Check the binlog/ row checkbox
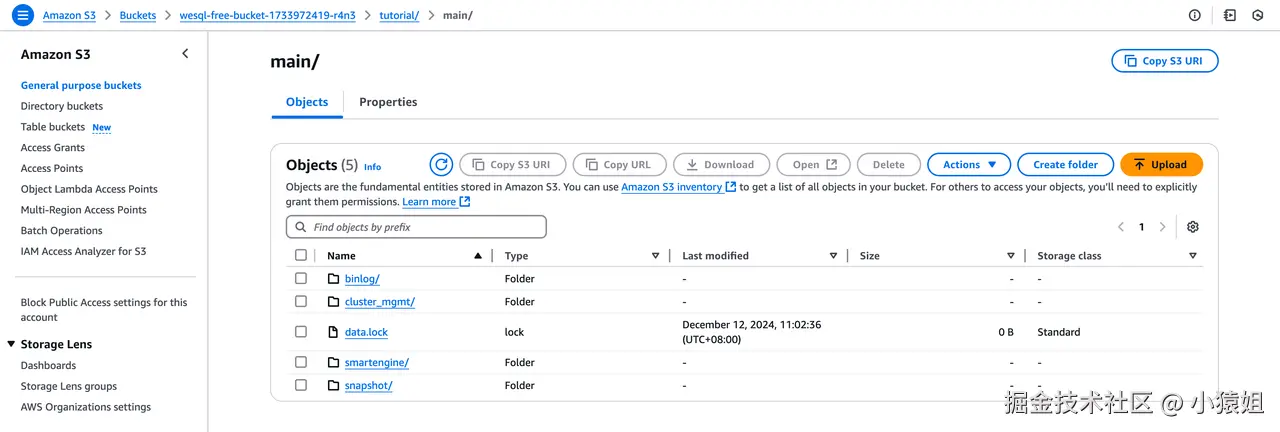 click(x=301, y=278)
